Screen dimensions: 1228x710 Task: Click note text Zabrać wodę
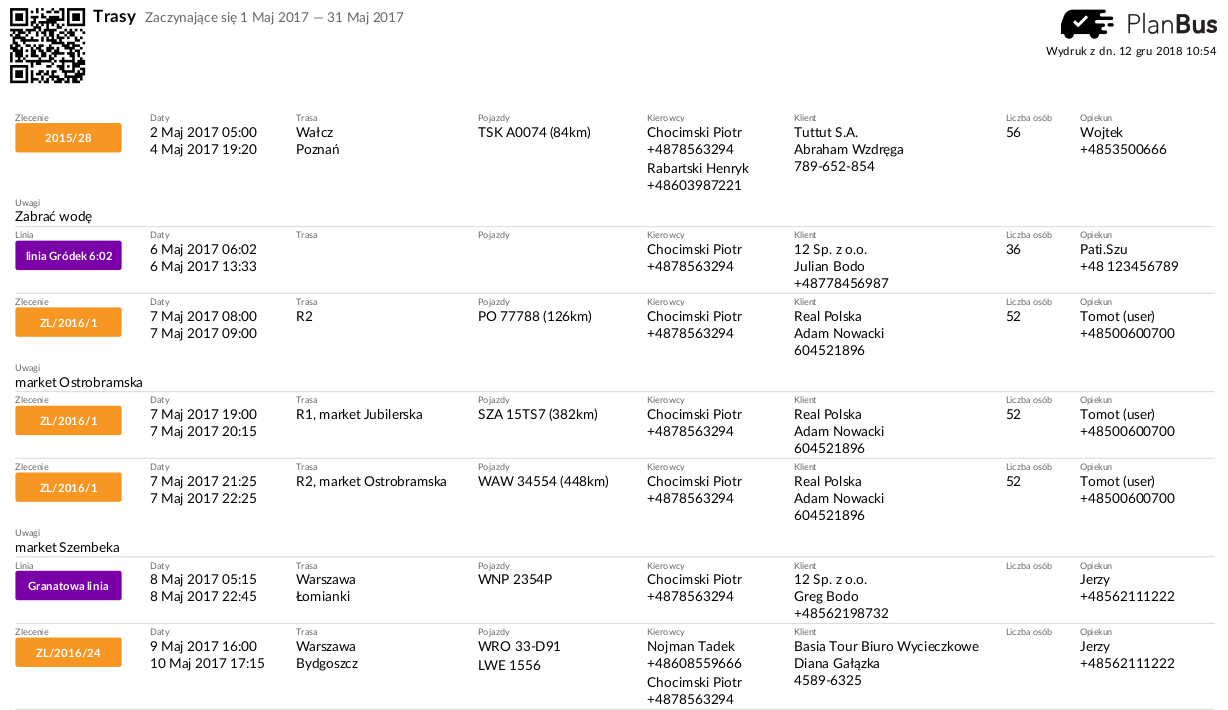54,216
